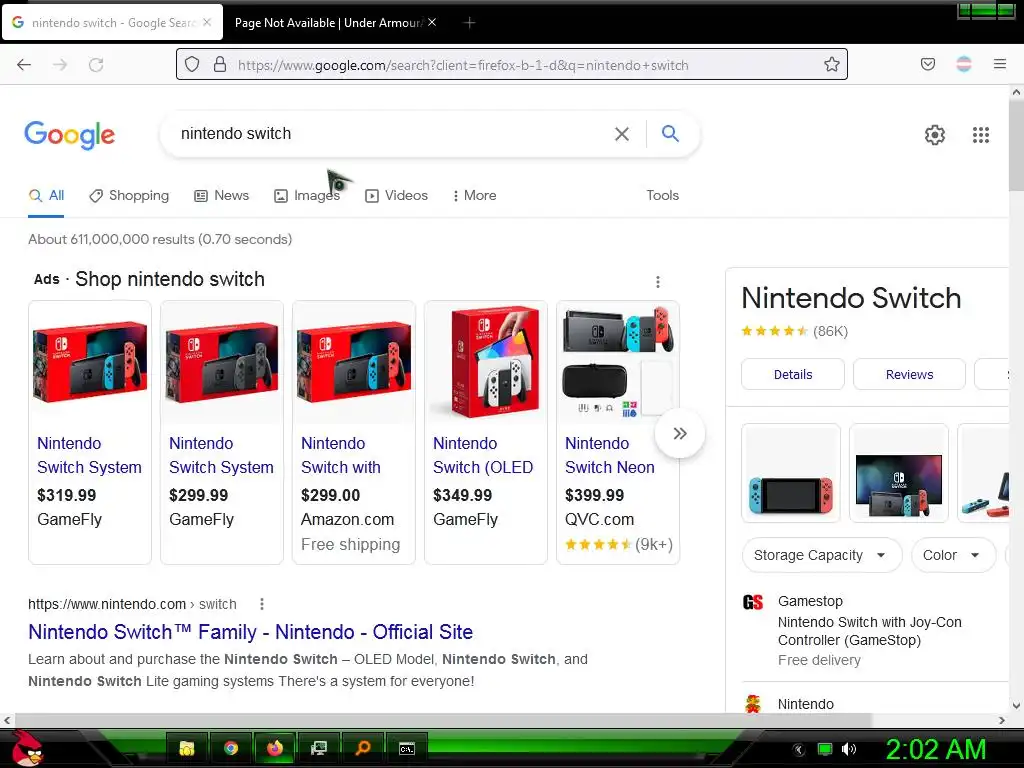
Task: Click the Google logo
Action: [x=69, y=135]
